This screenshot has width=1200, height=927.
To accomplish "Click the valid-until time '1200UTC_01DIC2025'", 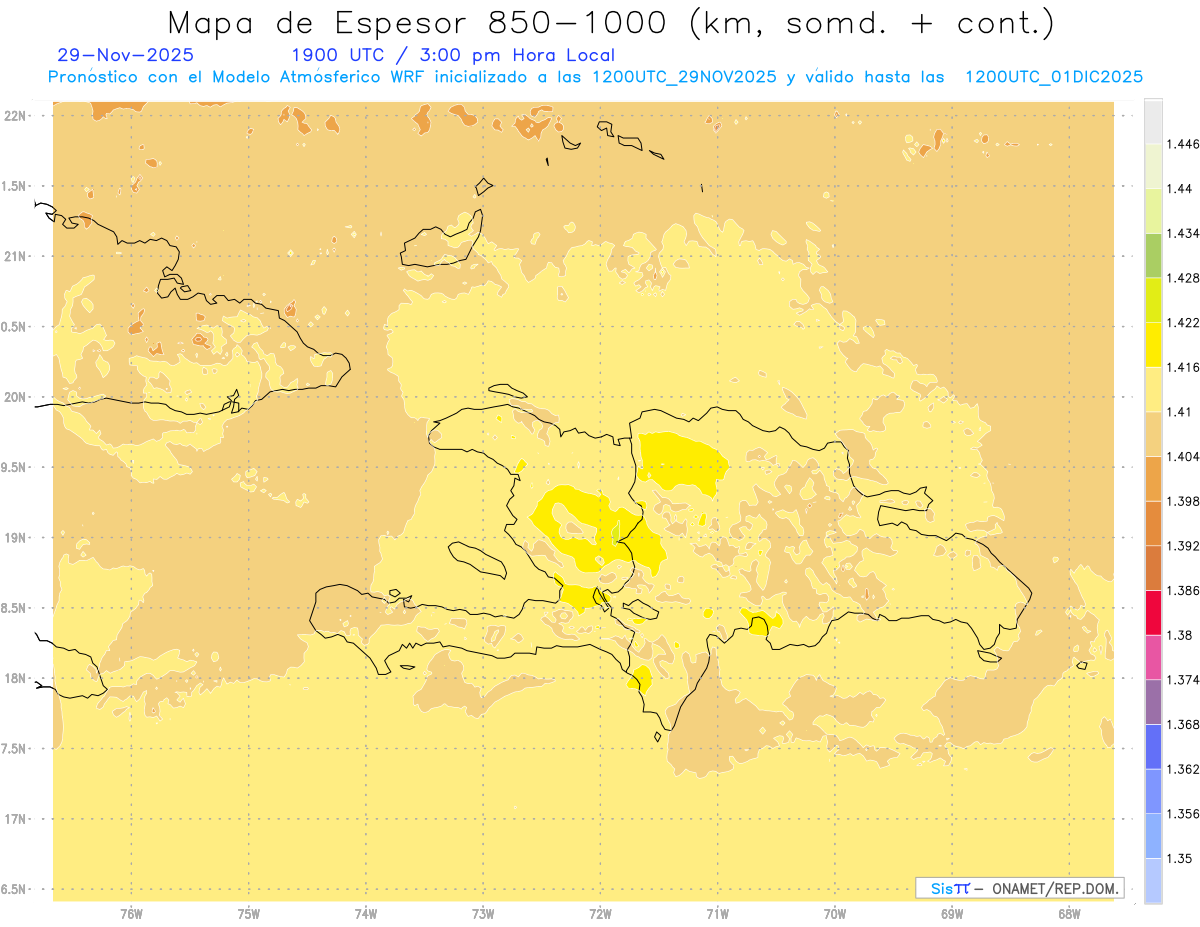I will tap(1053, 77).
